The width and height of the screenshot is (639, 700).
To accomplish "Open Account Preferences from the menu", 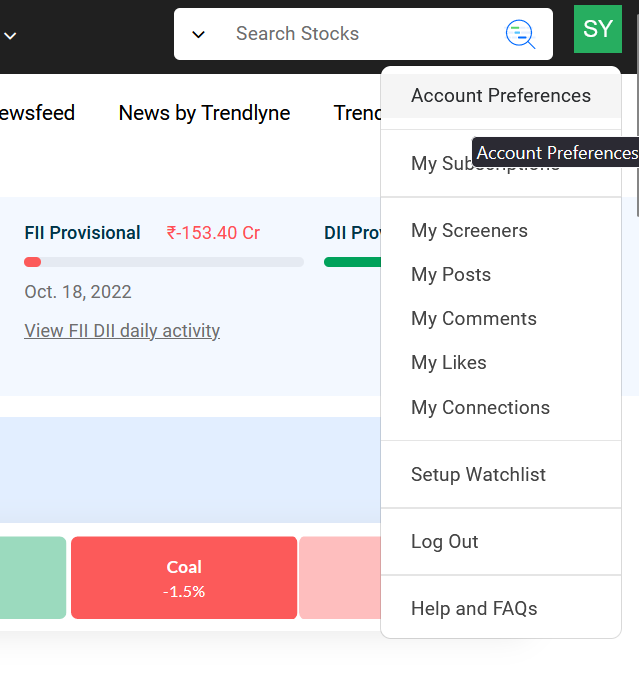I will tap(501, 96).
